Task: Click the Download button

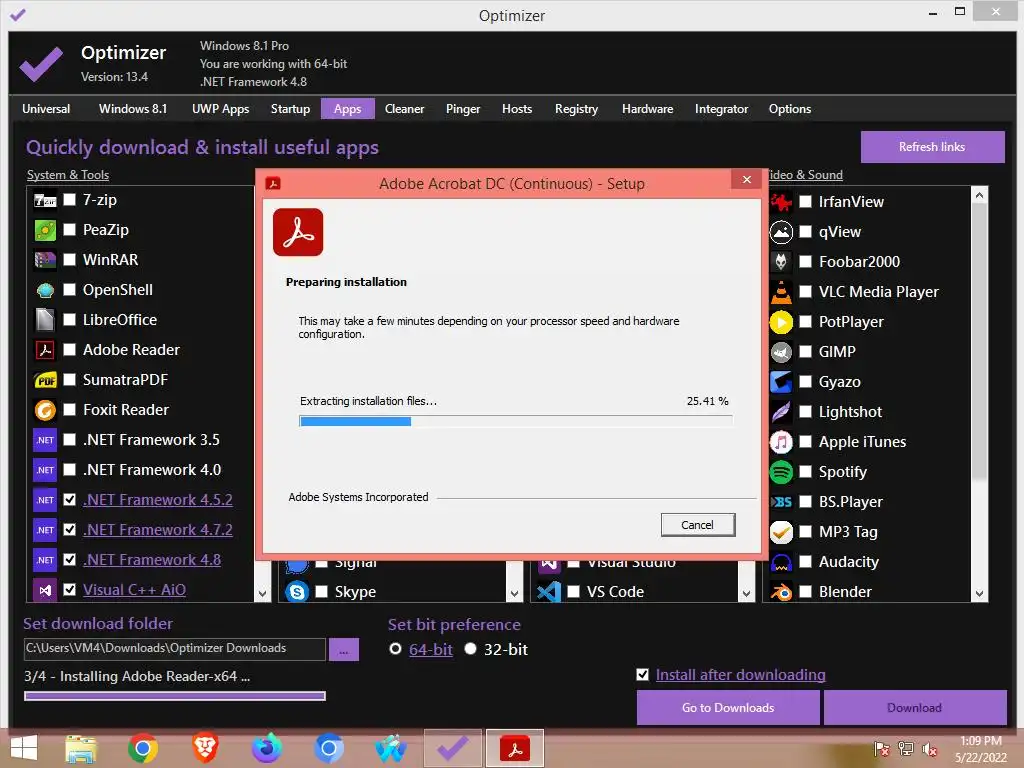Action: point(915,708)
